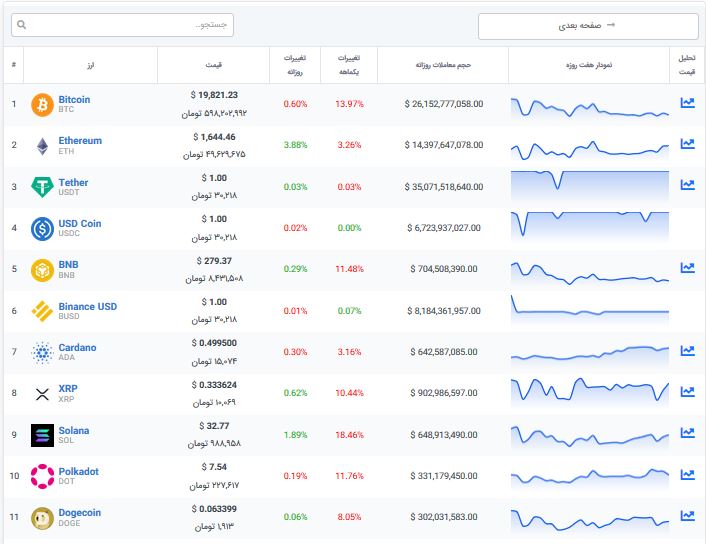Image resolution: width=706 pixels, height=544 pixels.
Task: Click Bitcoin monthly change 13.97%
Action: coord(349,104)
